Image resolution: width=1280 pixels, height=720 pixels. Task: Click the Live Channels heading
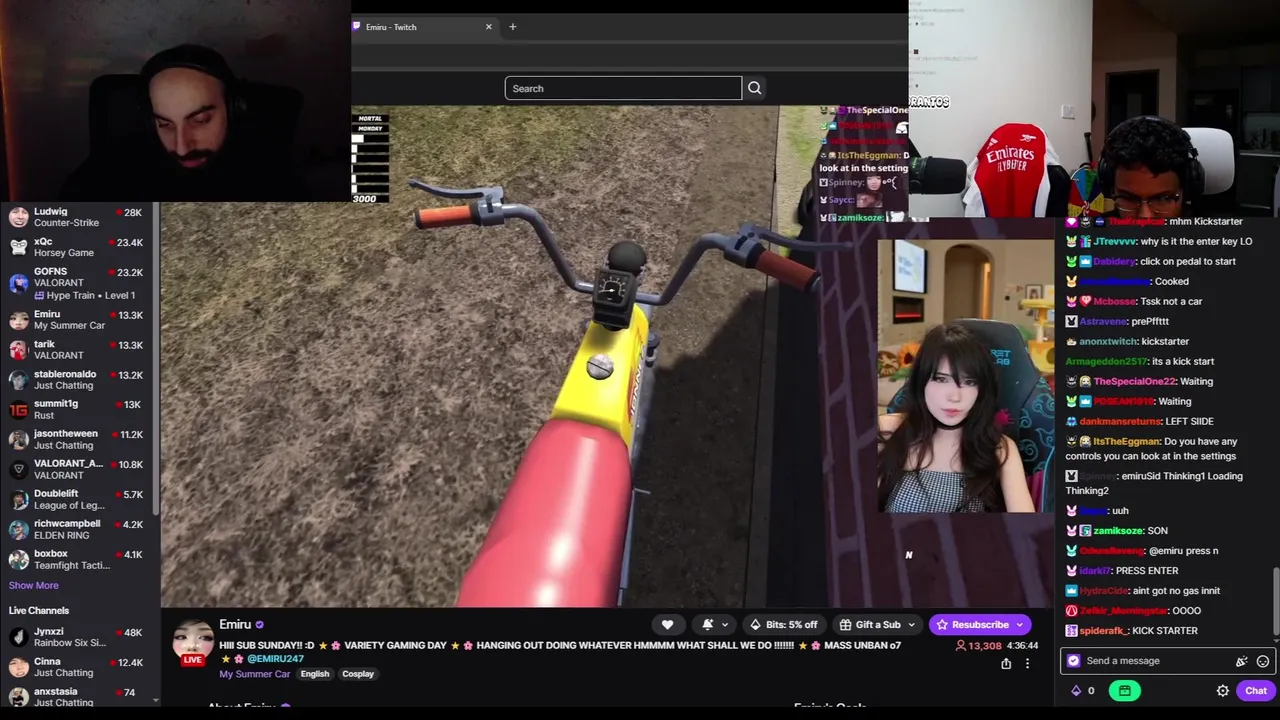click(39, 611)
